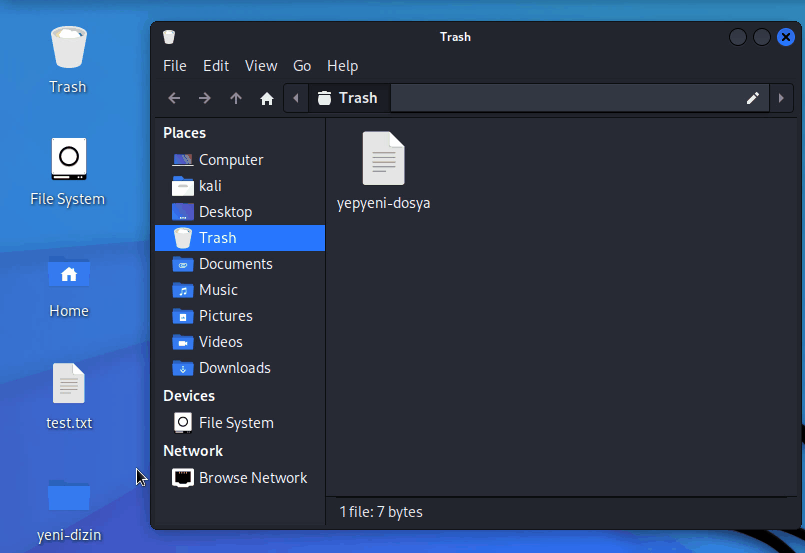Click the yepyeni-dosya file name label
Viewport: 805px width, 553px height.
point(384,203)
